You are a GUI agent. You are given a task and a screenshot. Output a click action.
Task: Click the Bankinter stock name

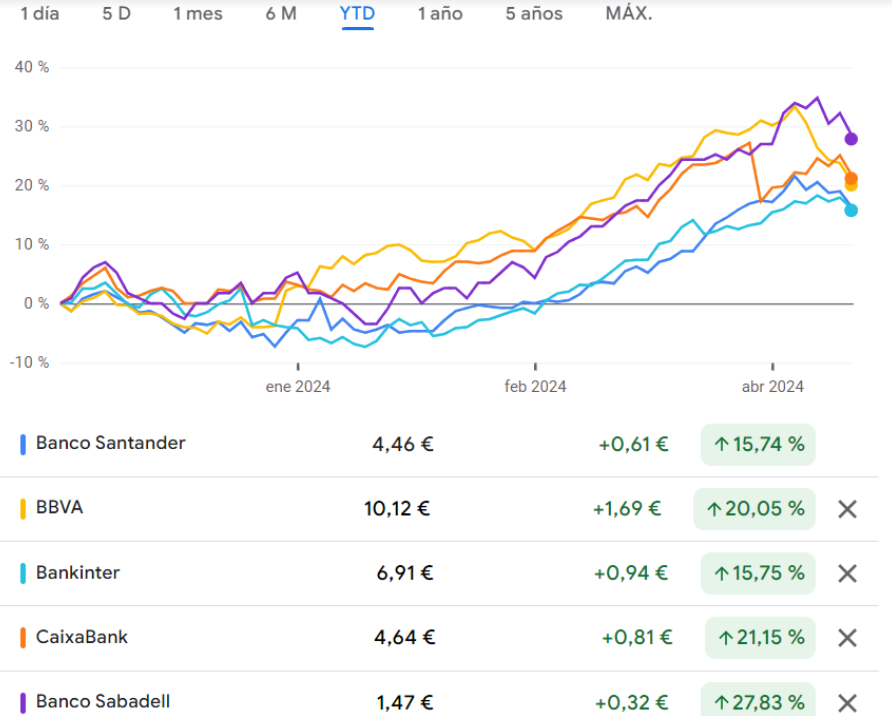[x=77, y=573]
